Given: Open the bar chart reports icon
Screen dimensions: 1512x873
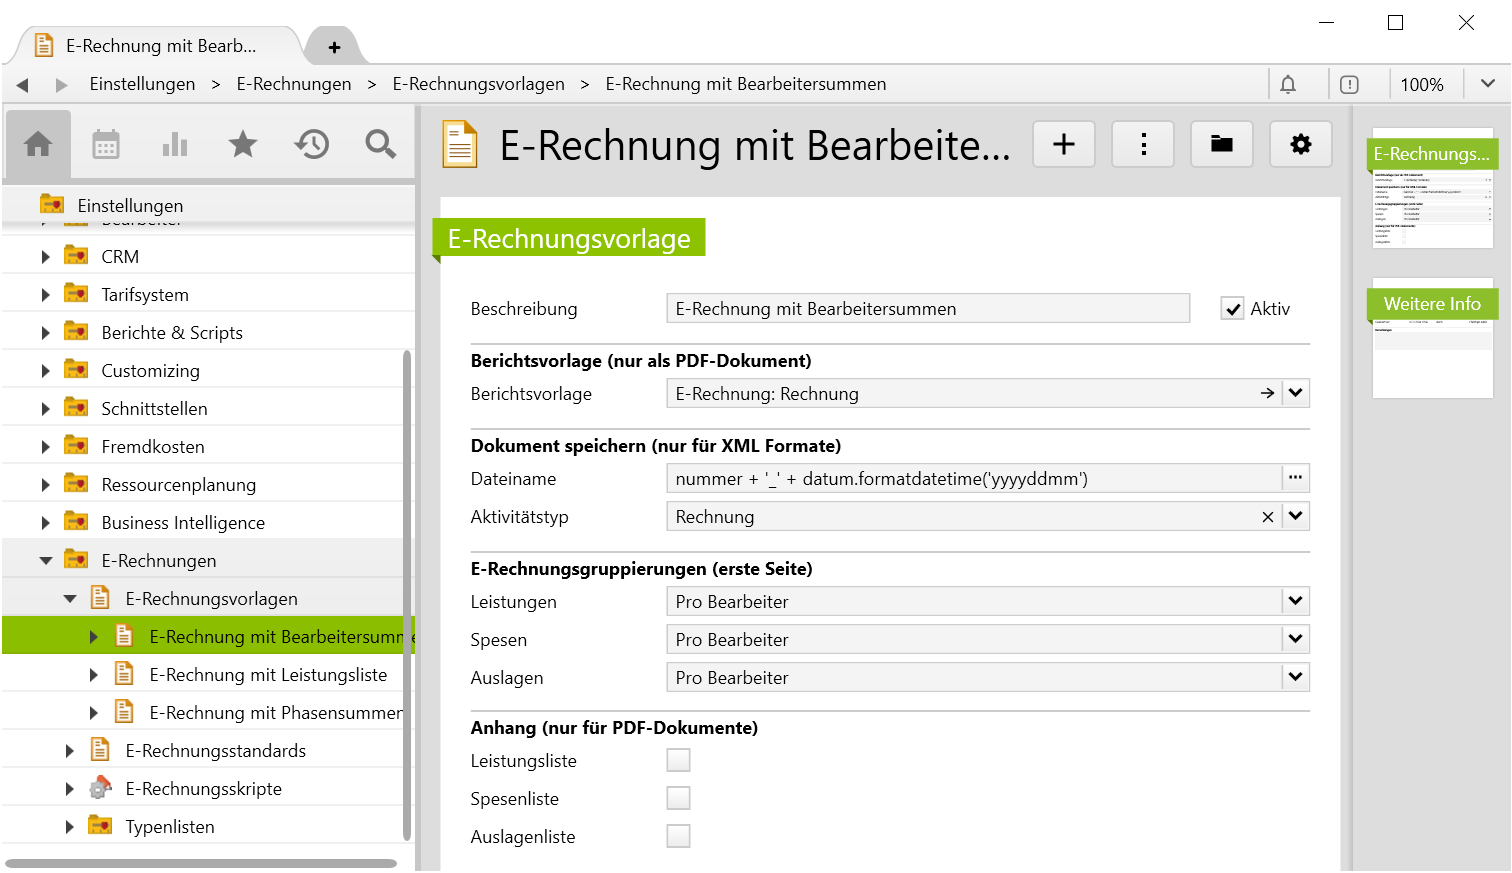Looking at the screenshot, I should (x=175, y=145).
